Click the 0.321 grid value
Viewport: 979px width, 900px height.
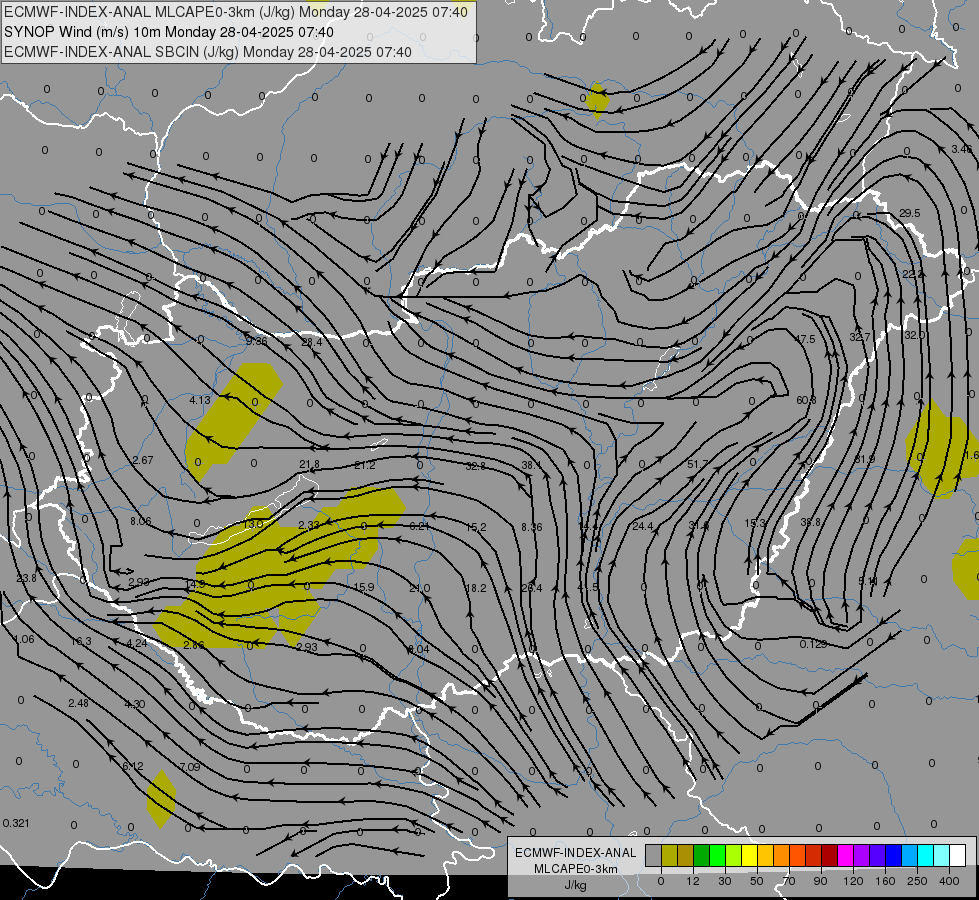16,823
